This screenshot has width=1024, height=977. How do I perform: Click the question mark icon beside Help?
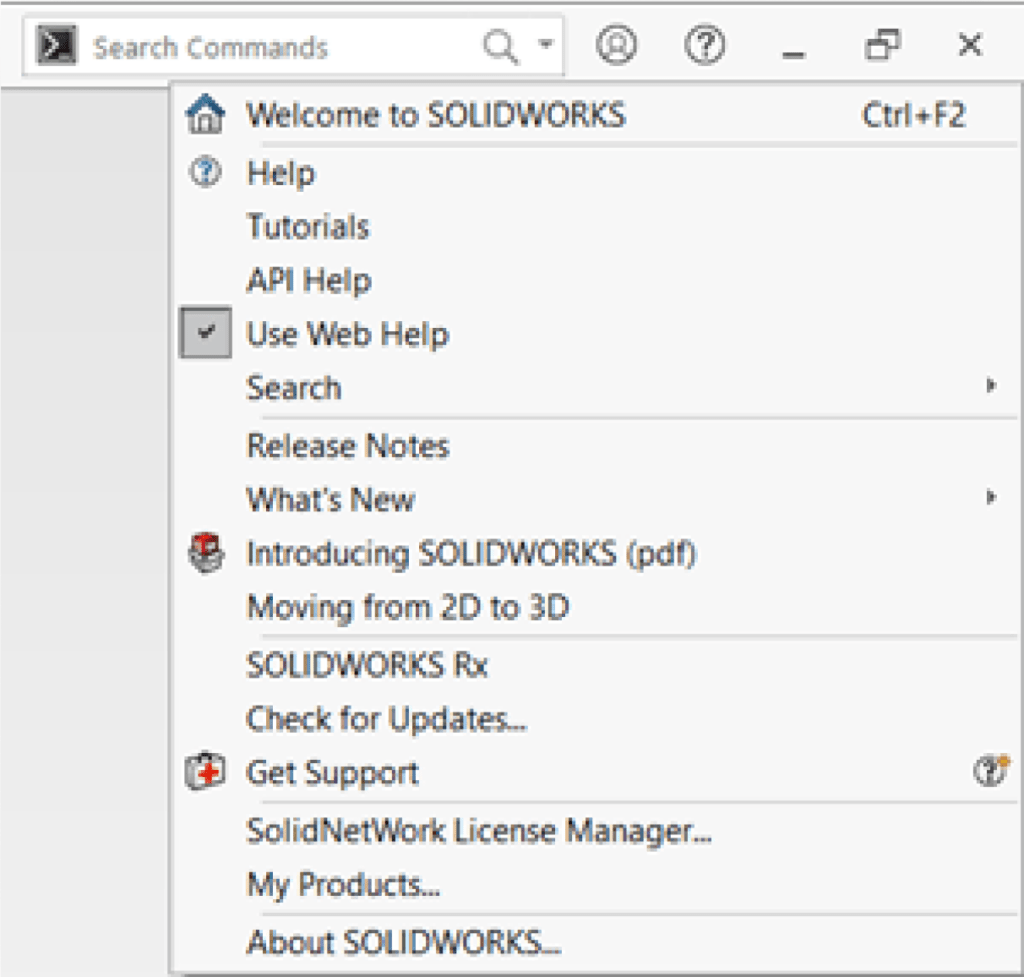[205, 171]
